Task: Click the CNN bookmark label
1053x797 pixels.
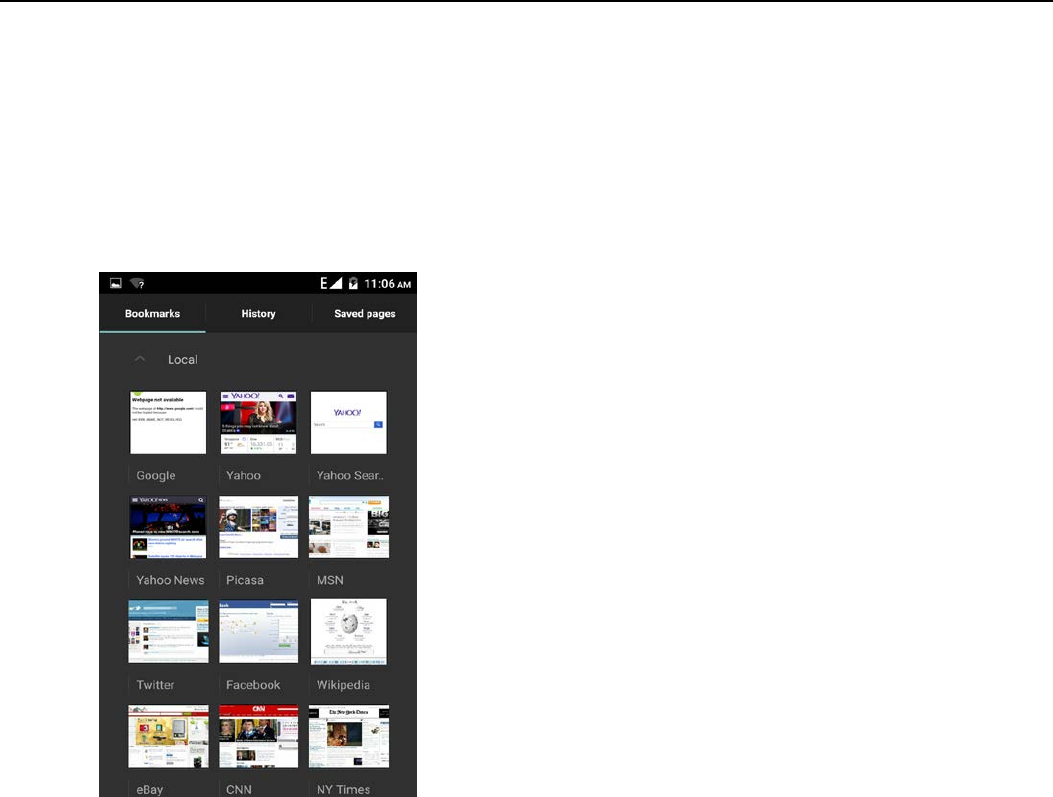Action: [238, 790]
